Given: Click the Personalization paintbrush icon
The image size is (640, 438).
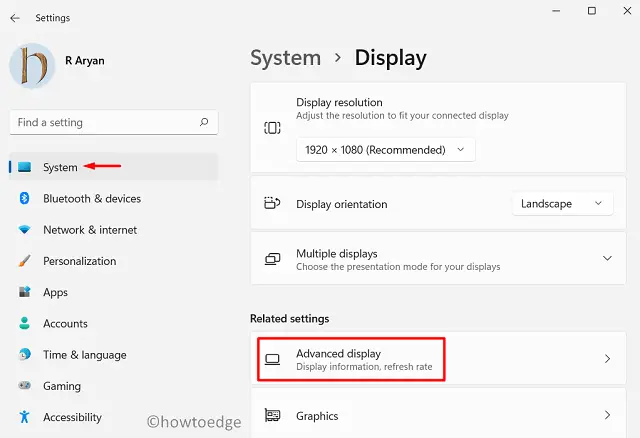Looking at the screenshot, I should [25, 261].
